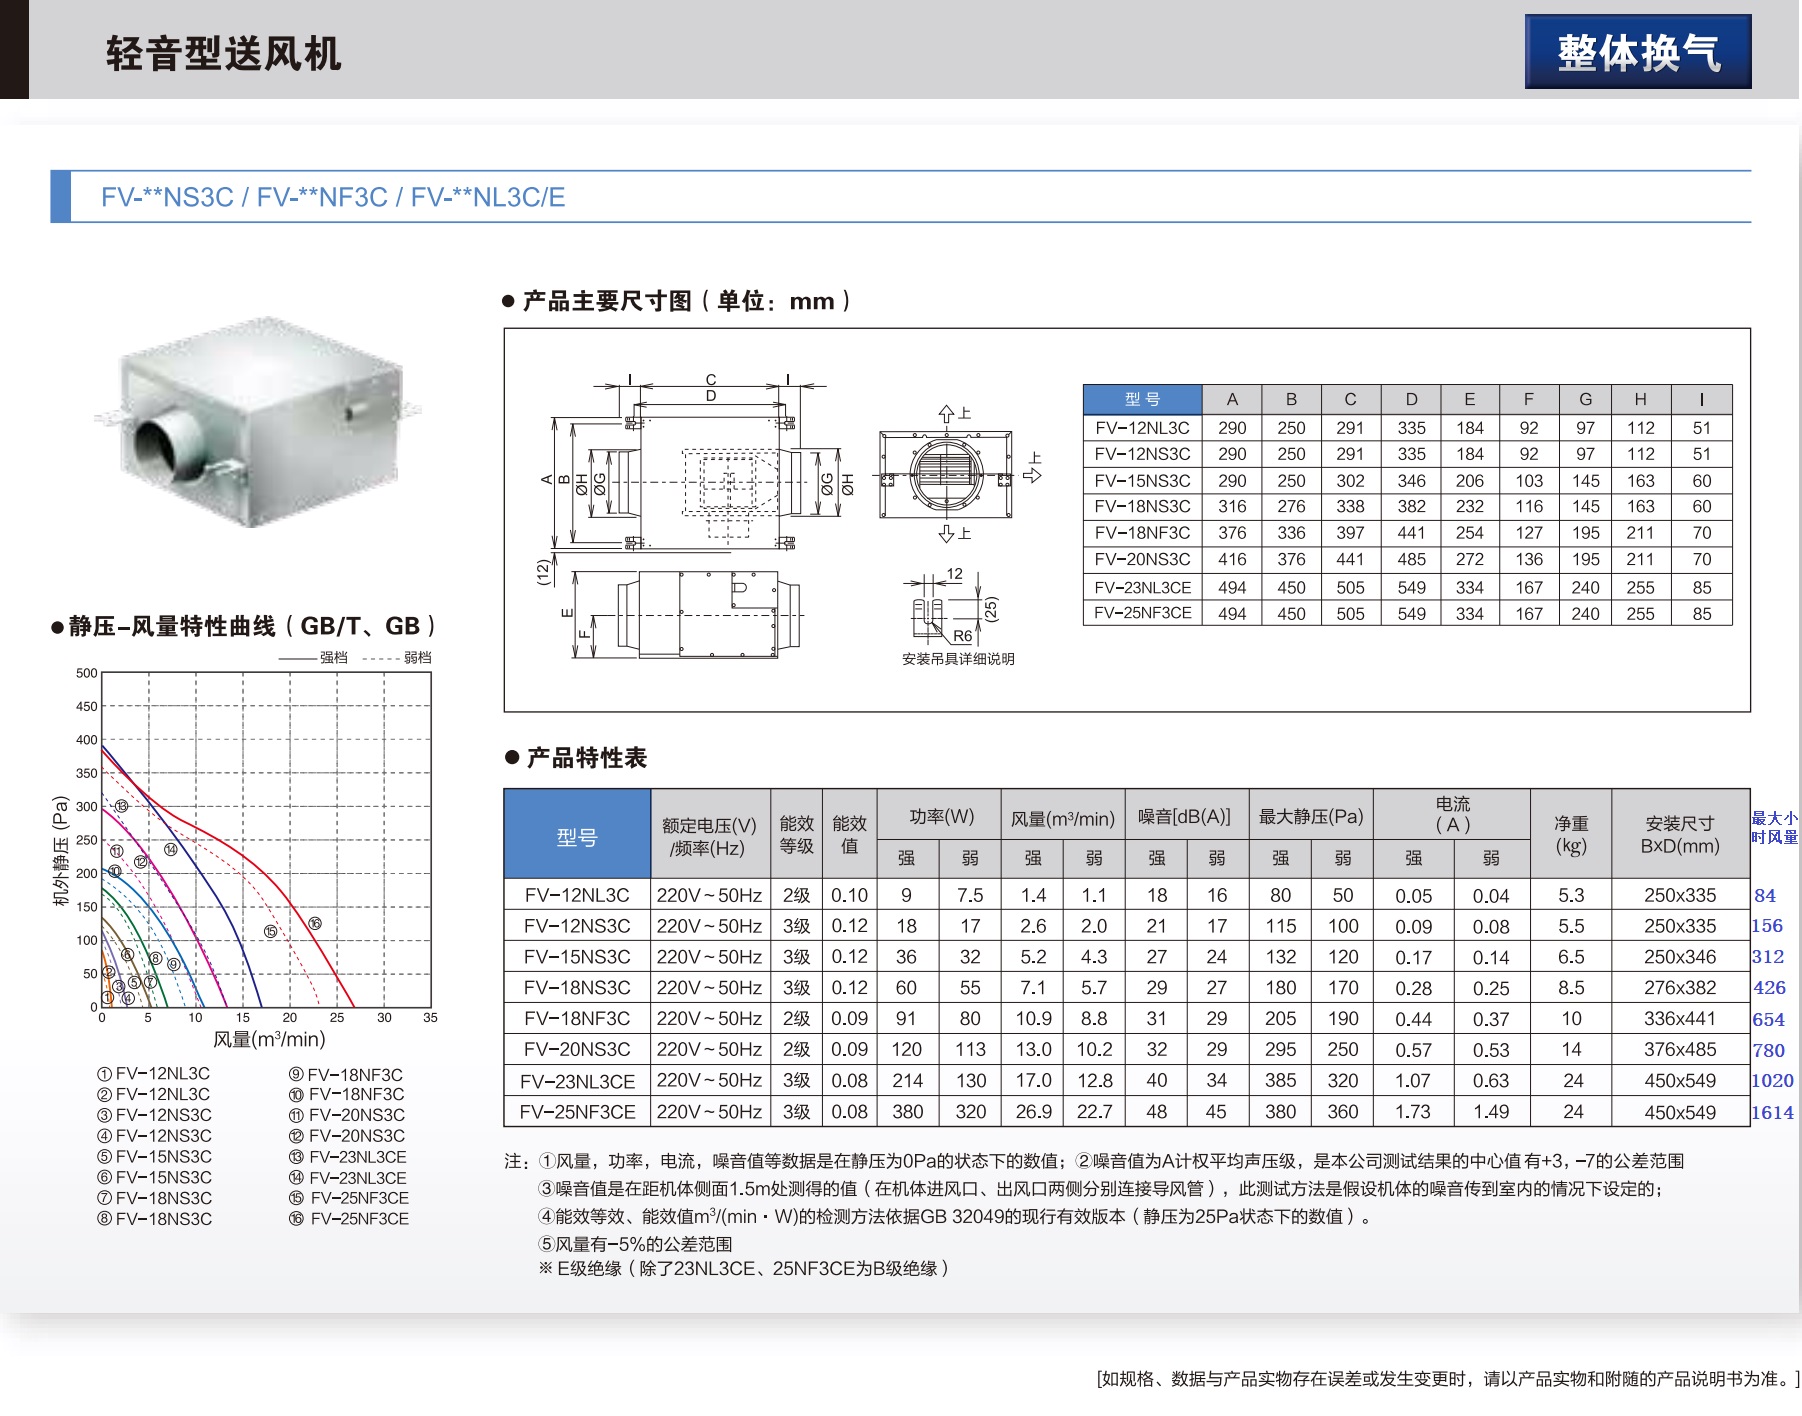Click the right arrow beside the front view drawing
The height and width of the screenshot is (1416, 1802).
click(1032, 474)
